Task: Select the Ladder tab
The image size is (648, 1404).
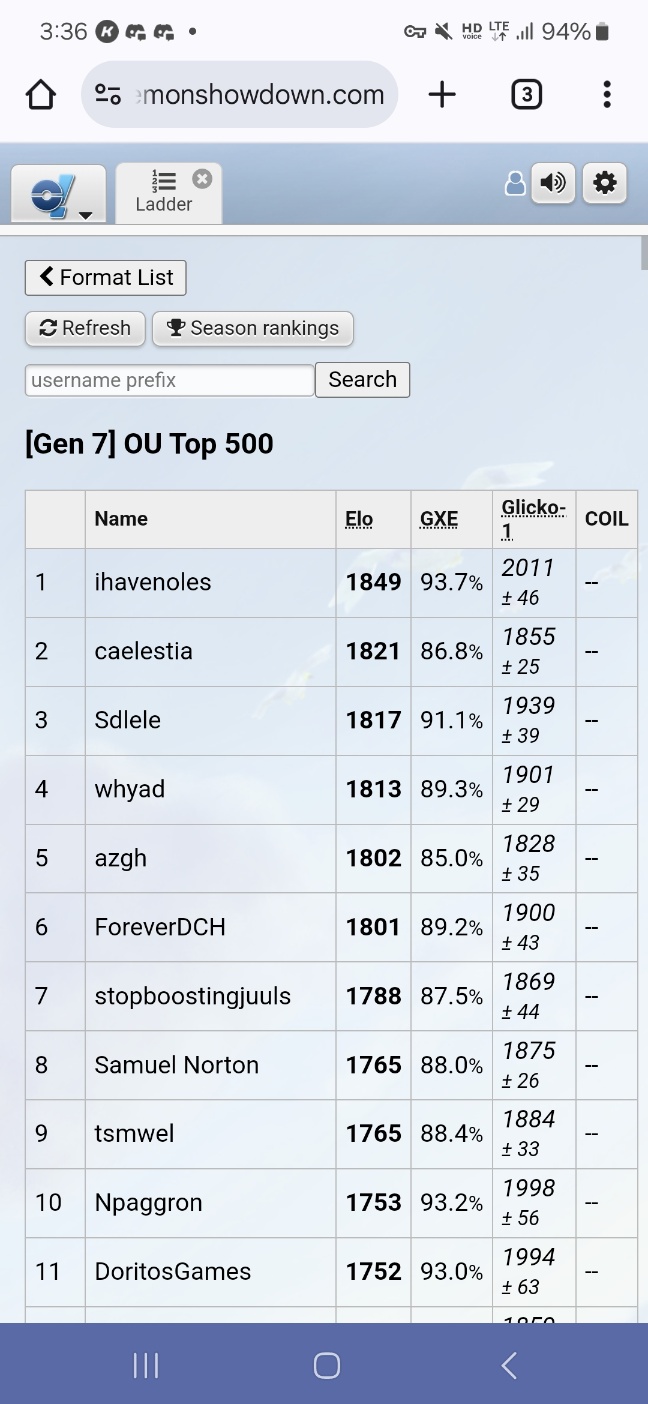Action: [x=164, y=194]
